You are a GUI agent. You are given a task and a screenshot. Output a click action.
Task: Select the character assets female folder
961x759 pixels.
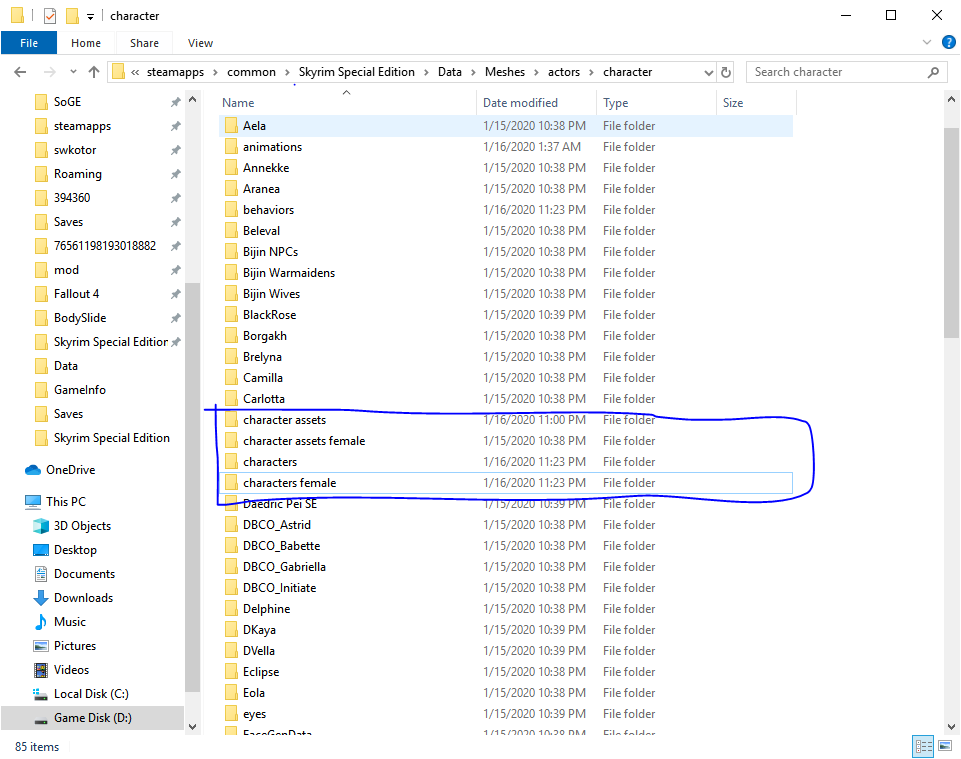point(506,441)
